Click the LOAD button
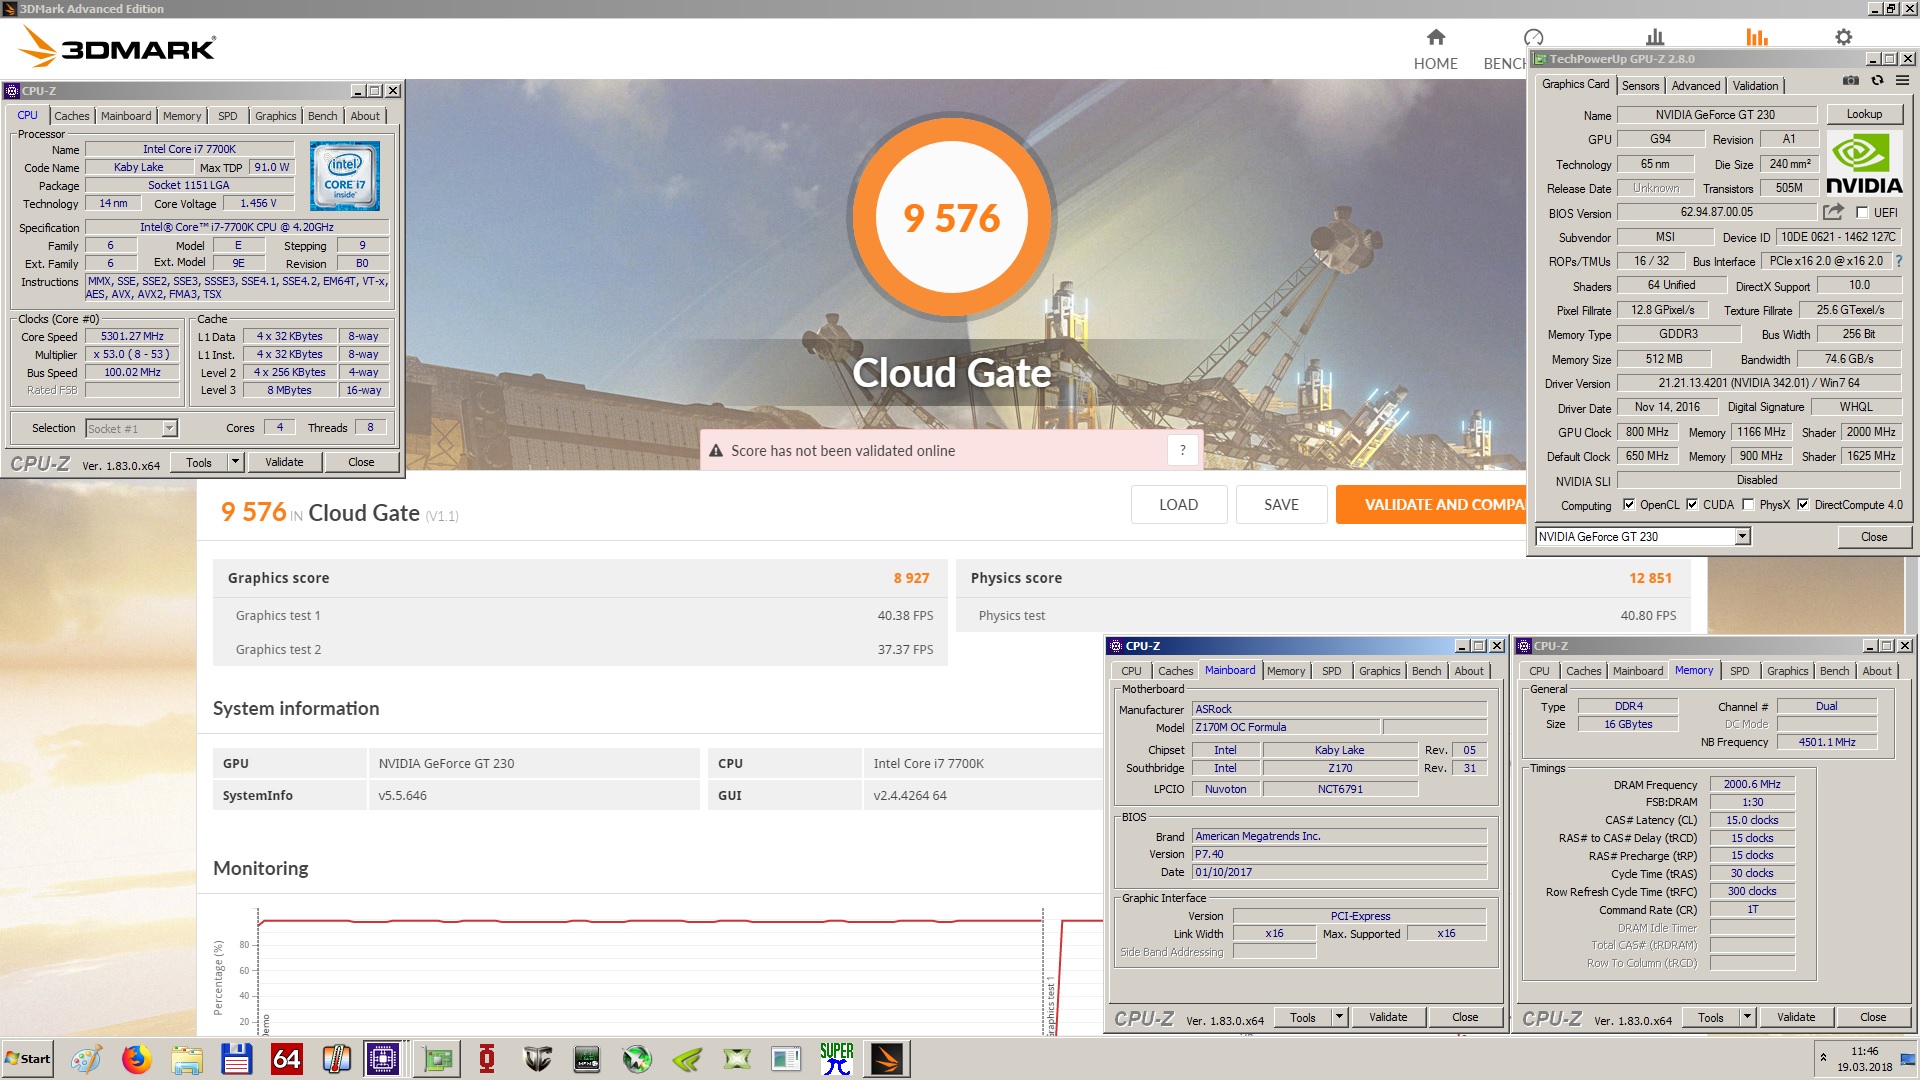The image size is (1920, 1080). click(1178, 505)
